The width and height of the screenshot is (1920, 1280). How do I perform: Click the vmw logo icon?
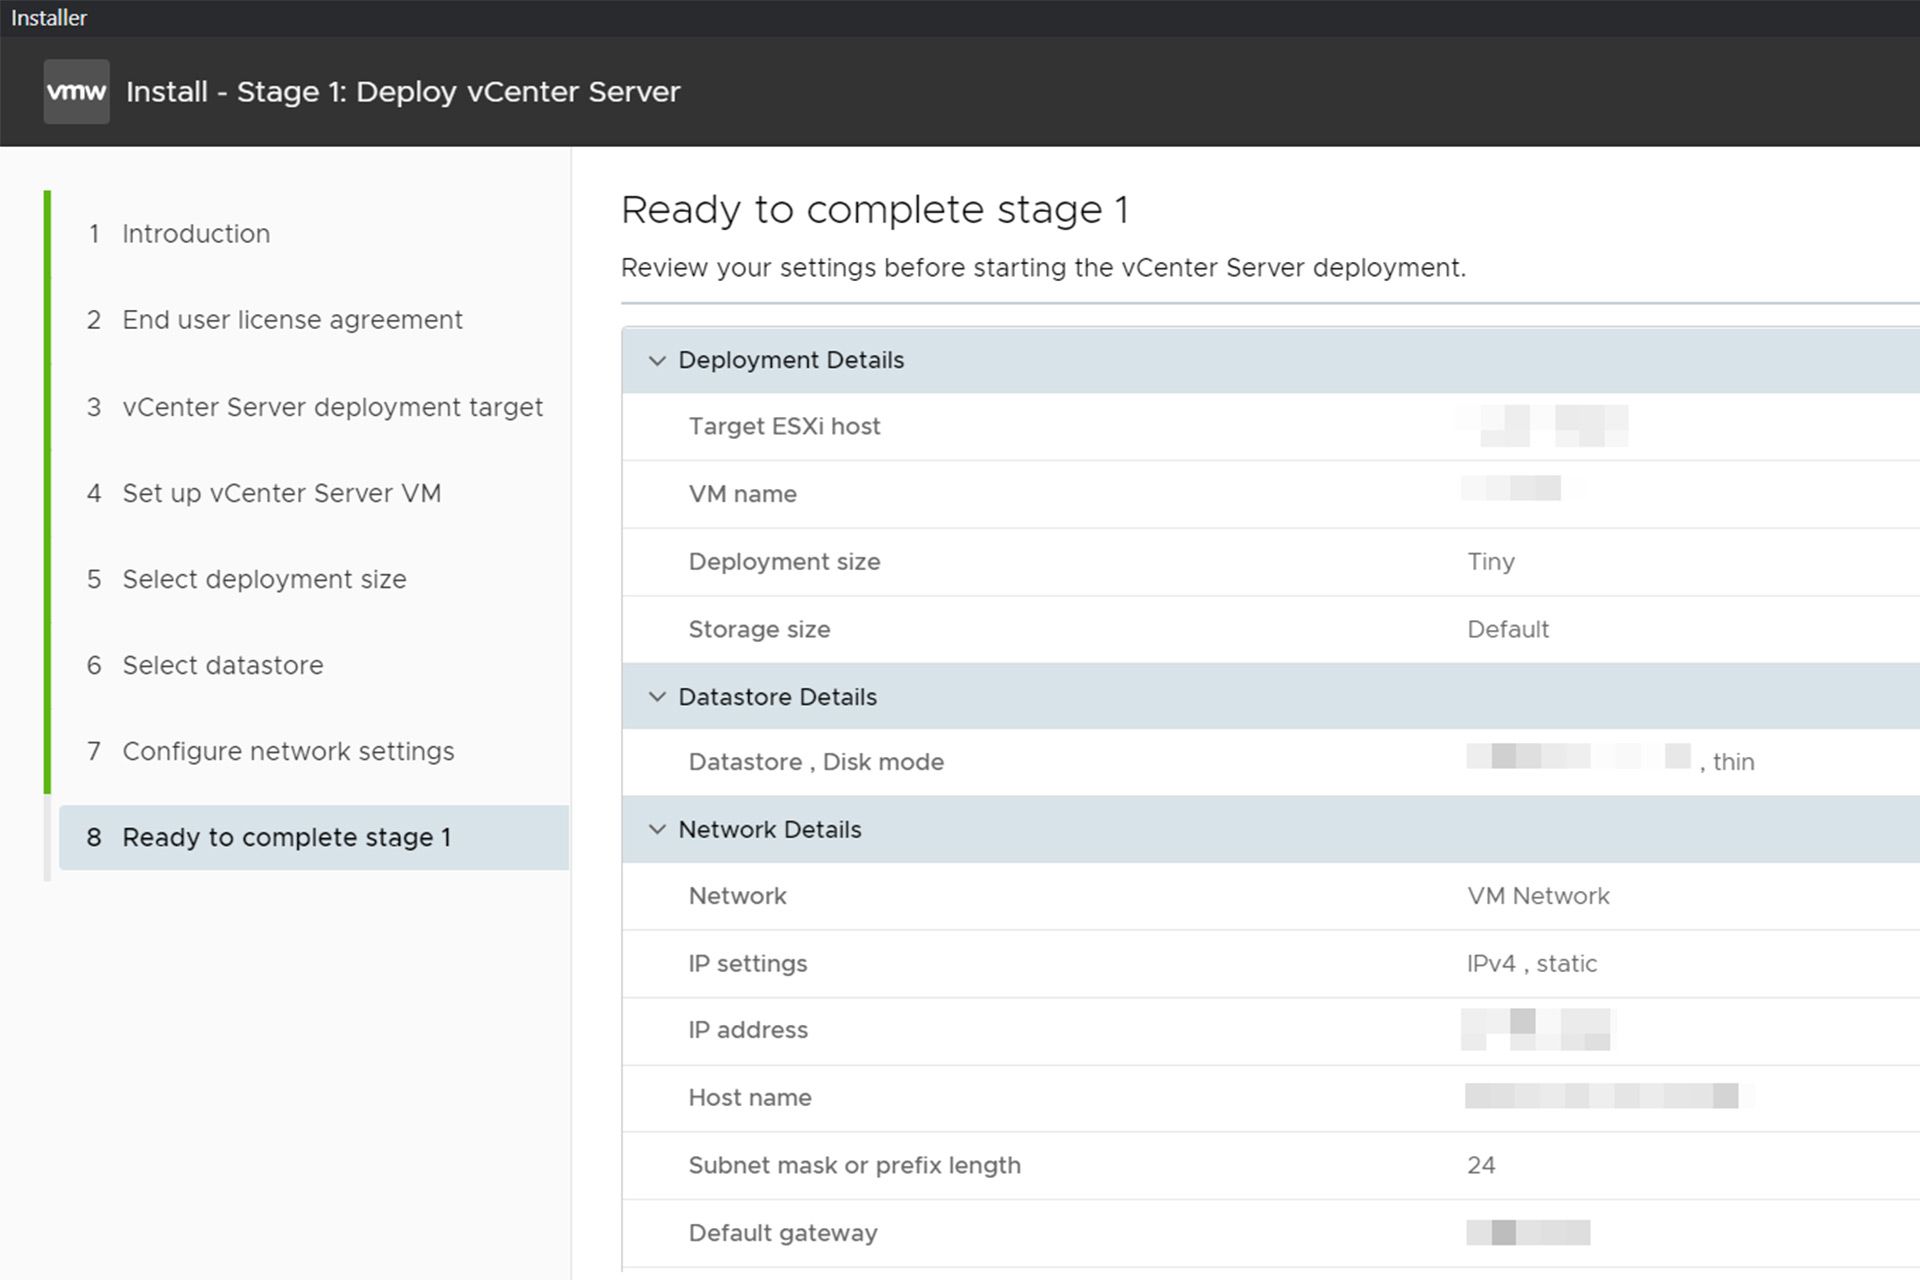[x=76, y=91]
